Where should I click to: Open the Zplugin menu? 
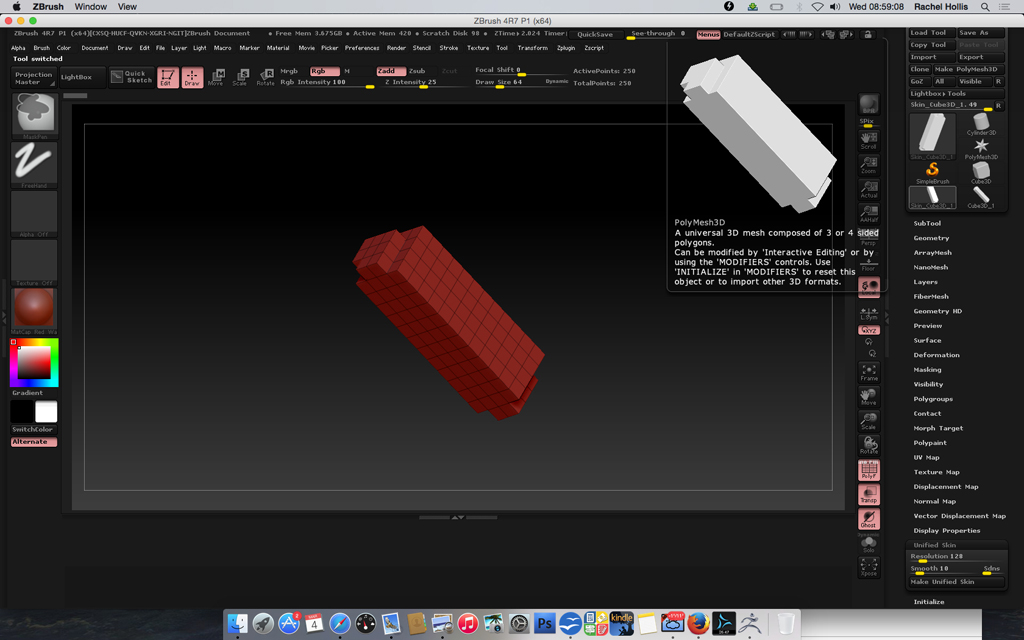coord(566,48)
